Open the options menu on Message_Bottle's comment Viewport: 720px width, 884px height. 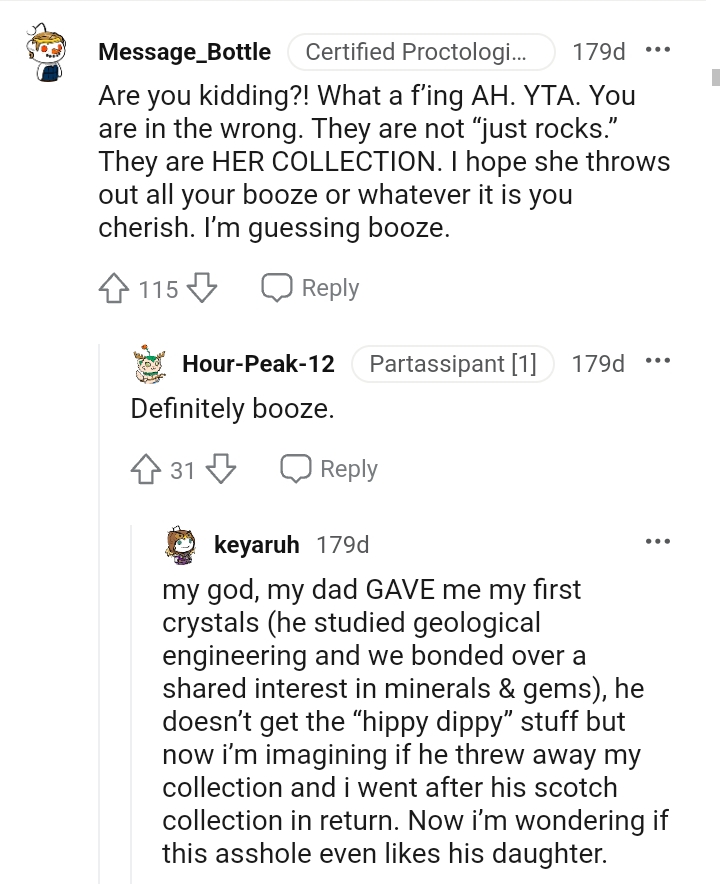(658, 50)
